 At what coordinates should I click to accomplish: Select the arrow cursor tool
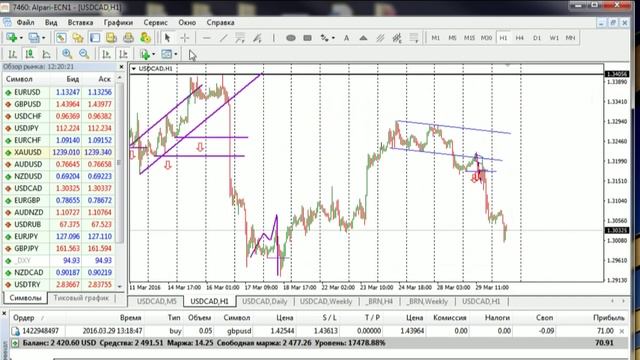click(x=167, y=38)
